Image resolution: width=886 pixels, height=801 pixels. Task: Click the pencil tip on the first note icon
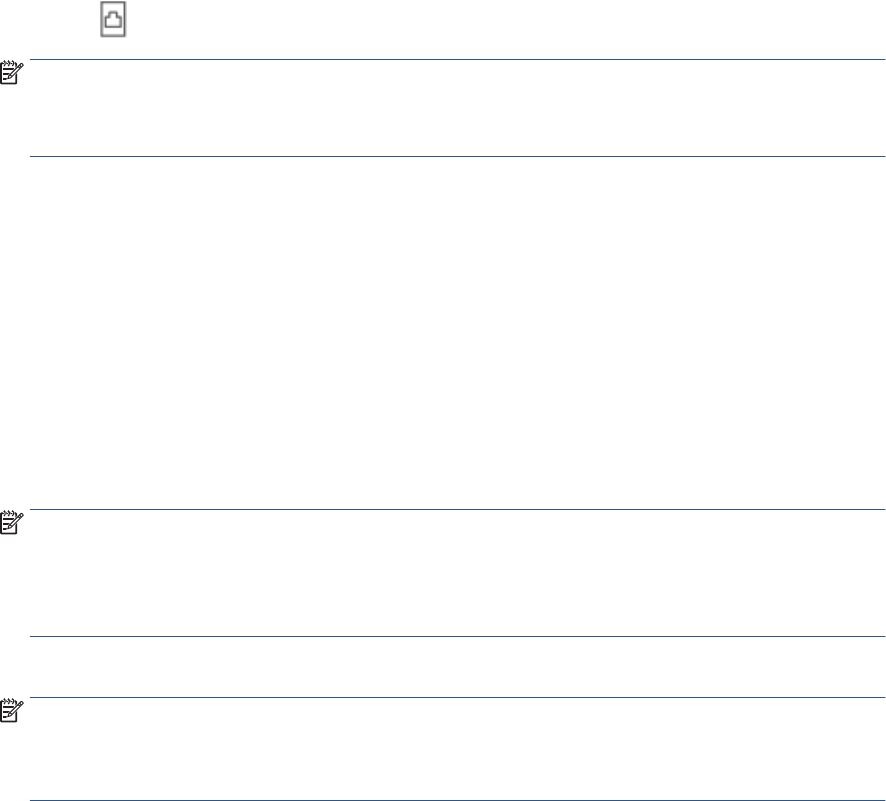coord(8,80)
